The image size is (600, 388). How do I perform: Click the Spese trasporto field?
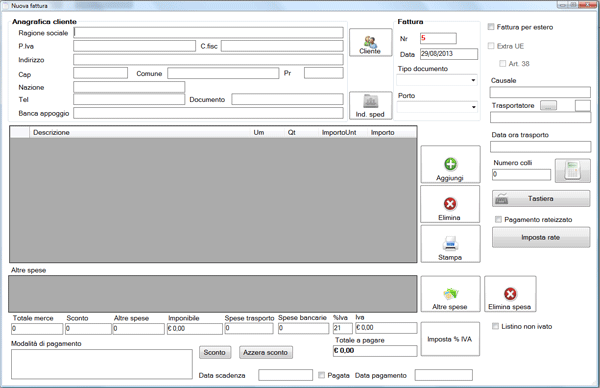249,328
